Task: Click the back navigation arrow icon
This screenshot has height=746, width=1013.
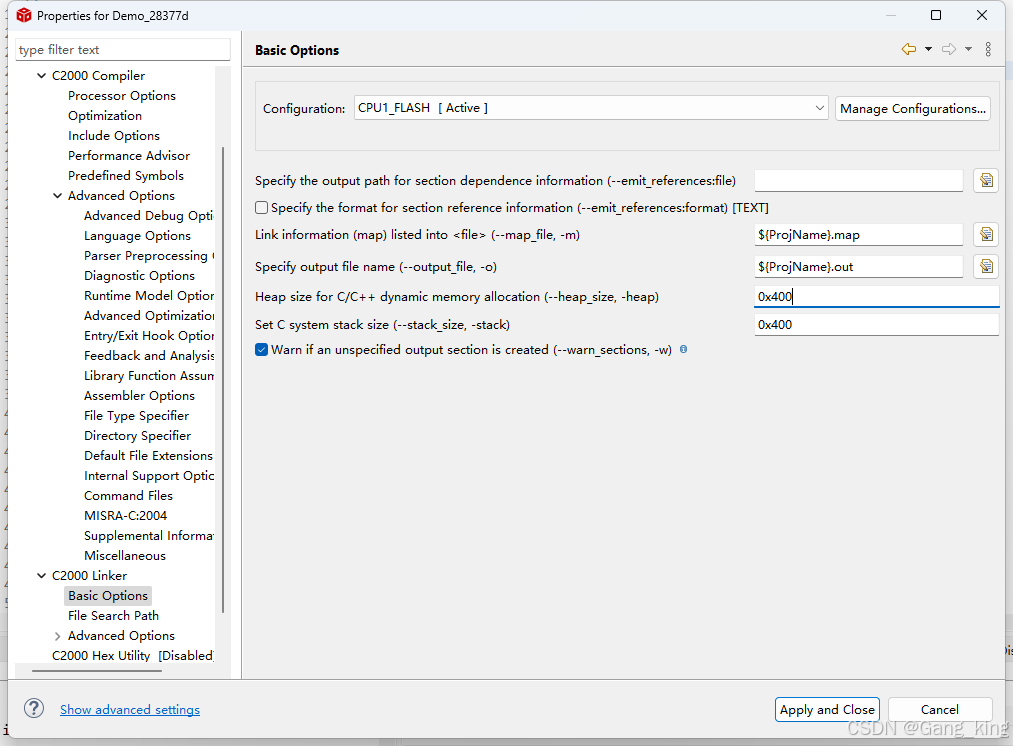Action: (908, 49)
